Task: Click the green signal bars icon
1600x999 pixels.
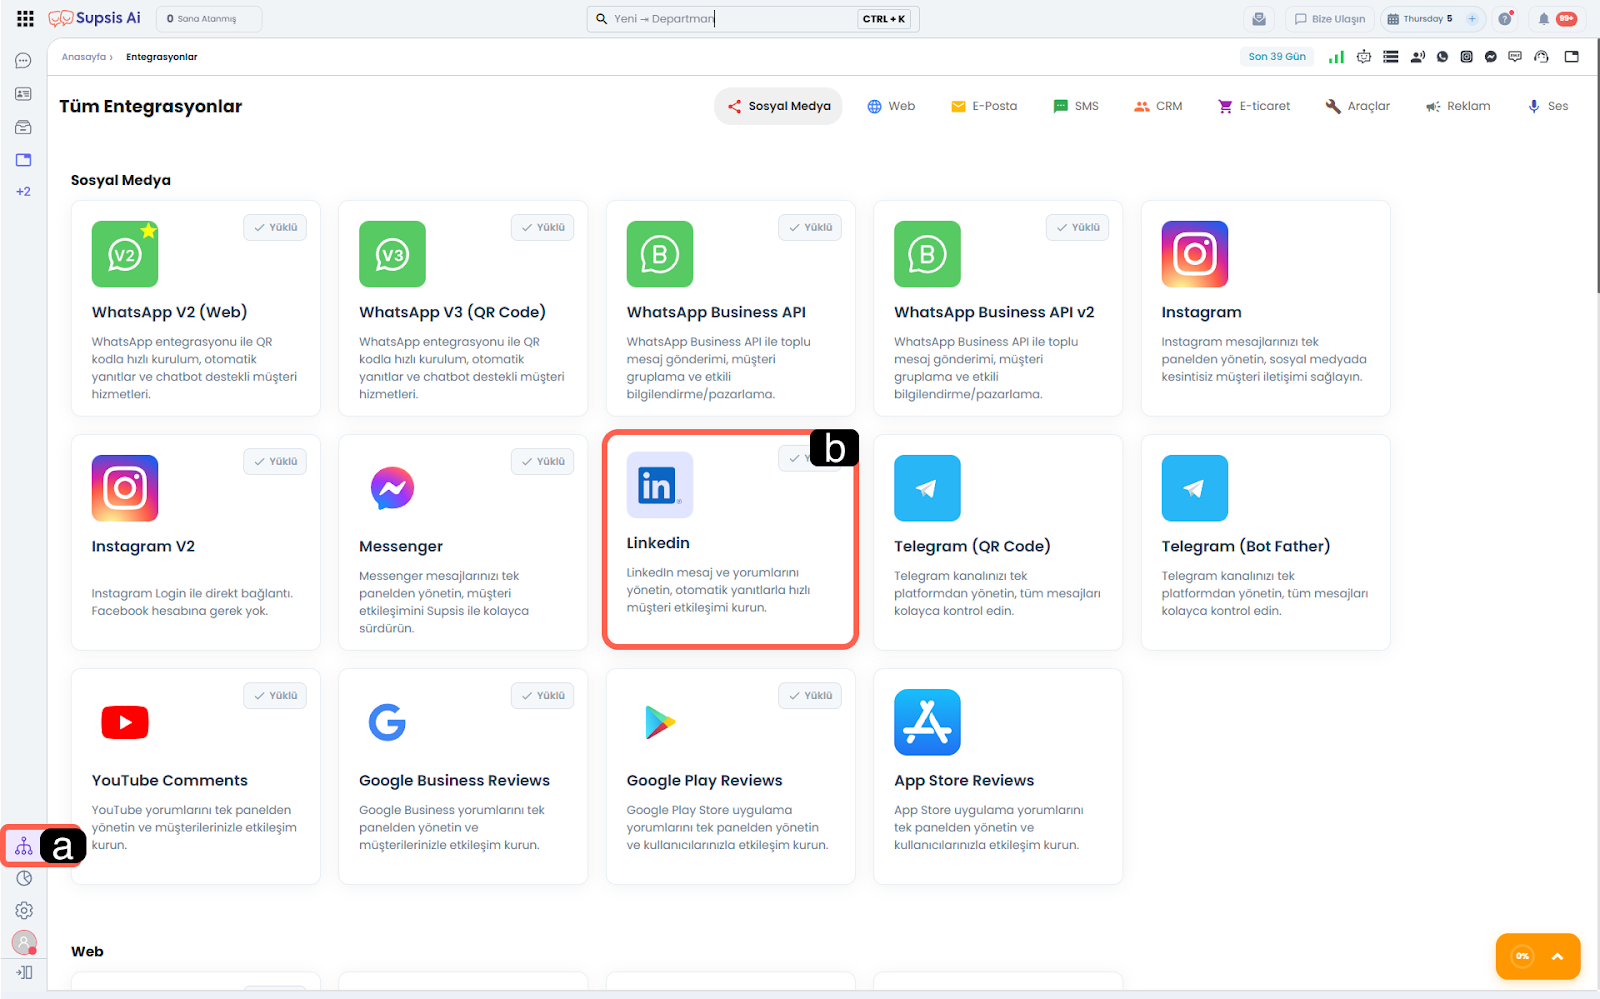Action: [1336, 57]
